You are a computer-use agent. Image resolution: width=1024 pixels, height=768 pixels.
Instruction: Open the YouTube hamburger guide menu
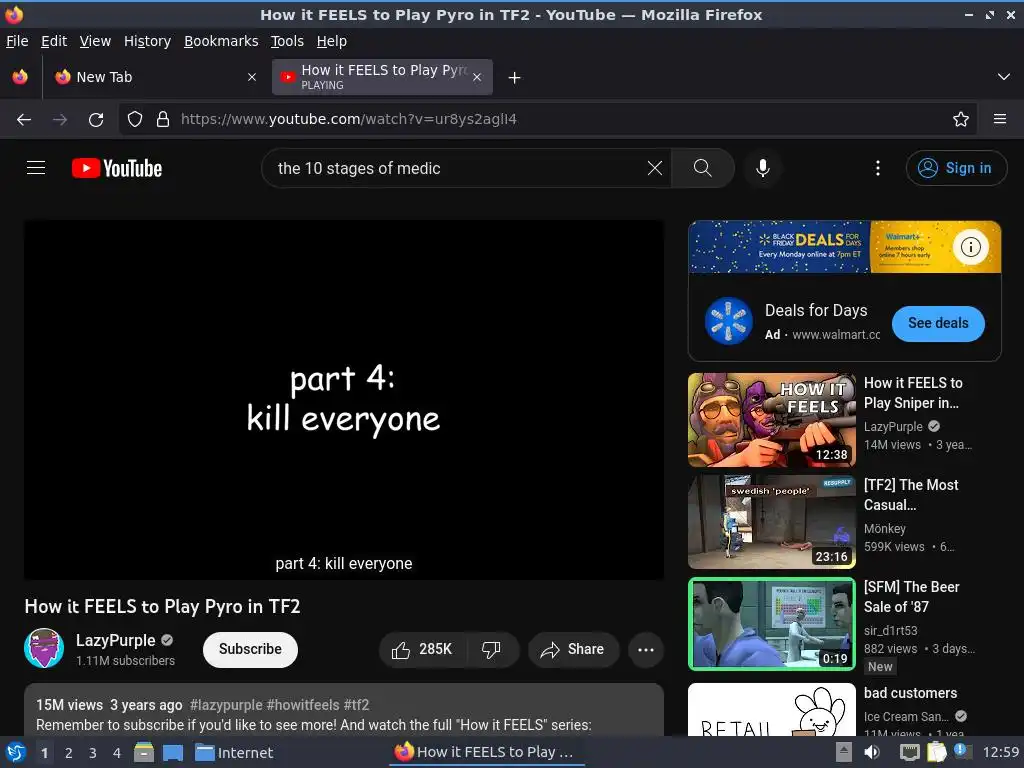click(x=36, y=168)
